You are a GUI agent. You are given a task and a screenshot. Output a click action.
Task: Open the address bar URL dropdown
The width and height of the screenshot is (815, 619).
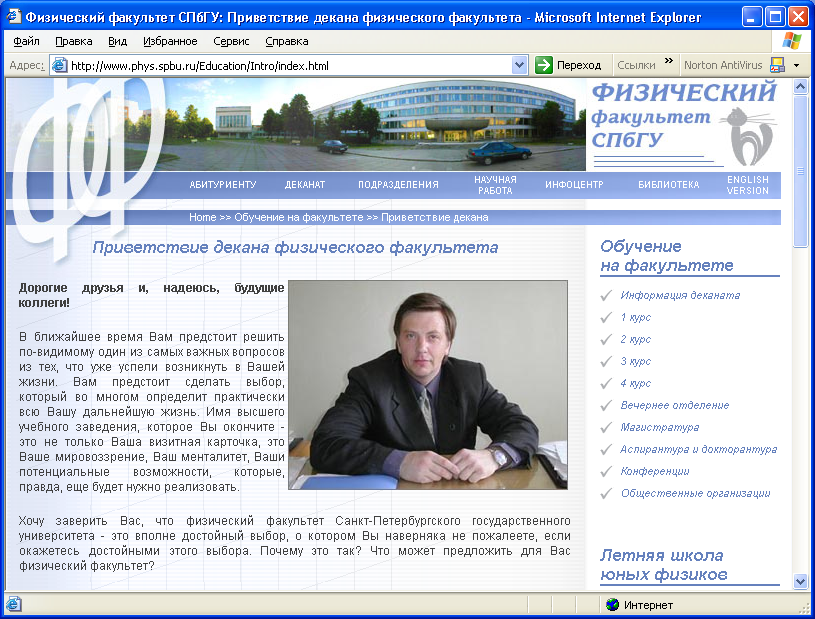[519, 65]
